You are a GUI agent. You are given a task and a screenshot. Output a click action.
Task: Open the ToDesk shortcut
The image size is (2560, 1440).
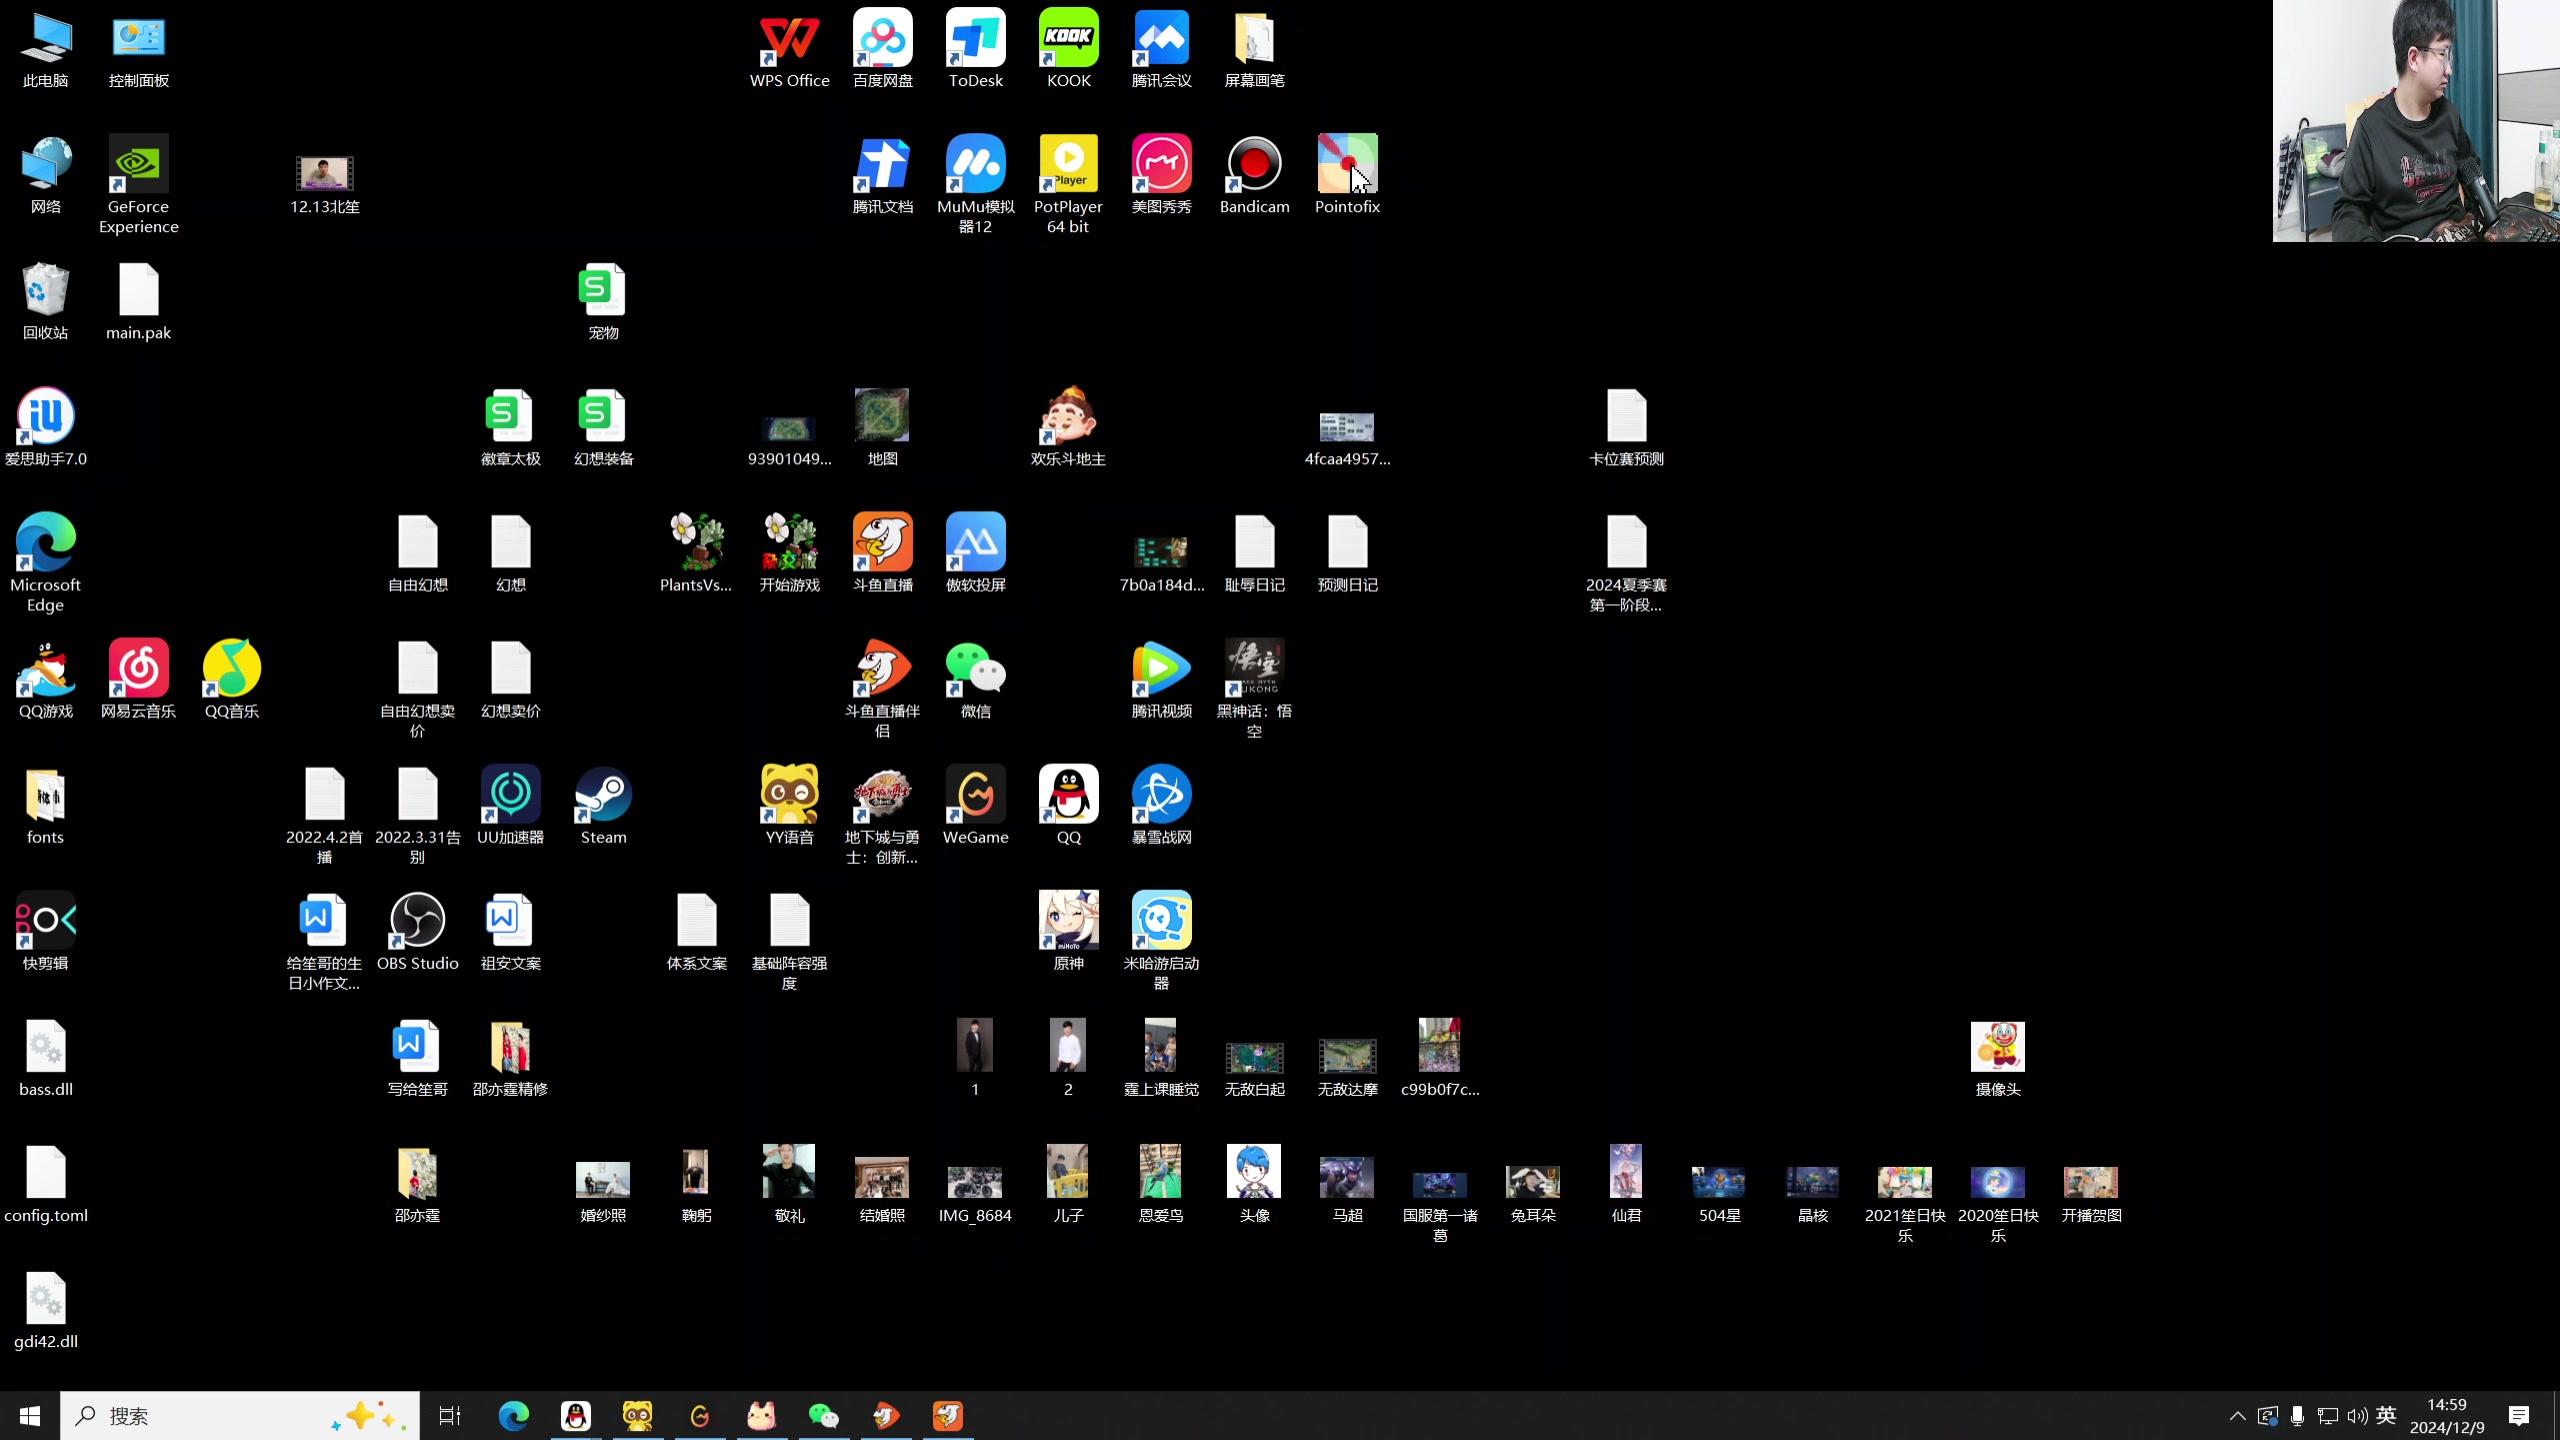[x=975, y=48]
